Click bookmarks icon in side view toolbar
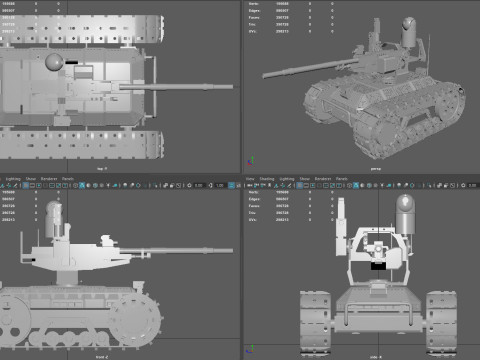This screenshot has height=360, width=480. (269, 185)
